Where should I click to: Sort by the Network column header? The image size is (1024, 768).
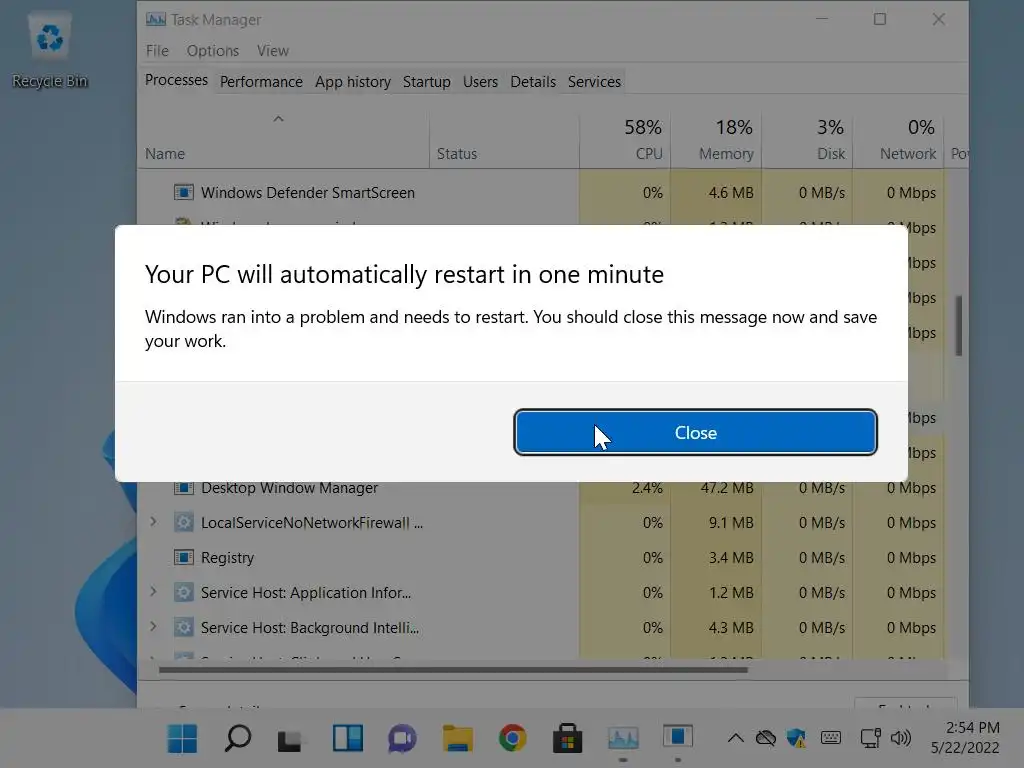point(898,140)
